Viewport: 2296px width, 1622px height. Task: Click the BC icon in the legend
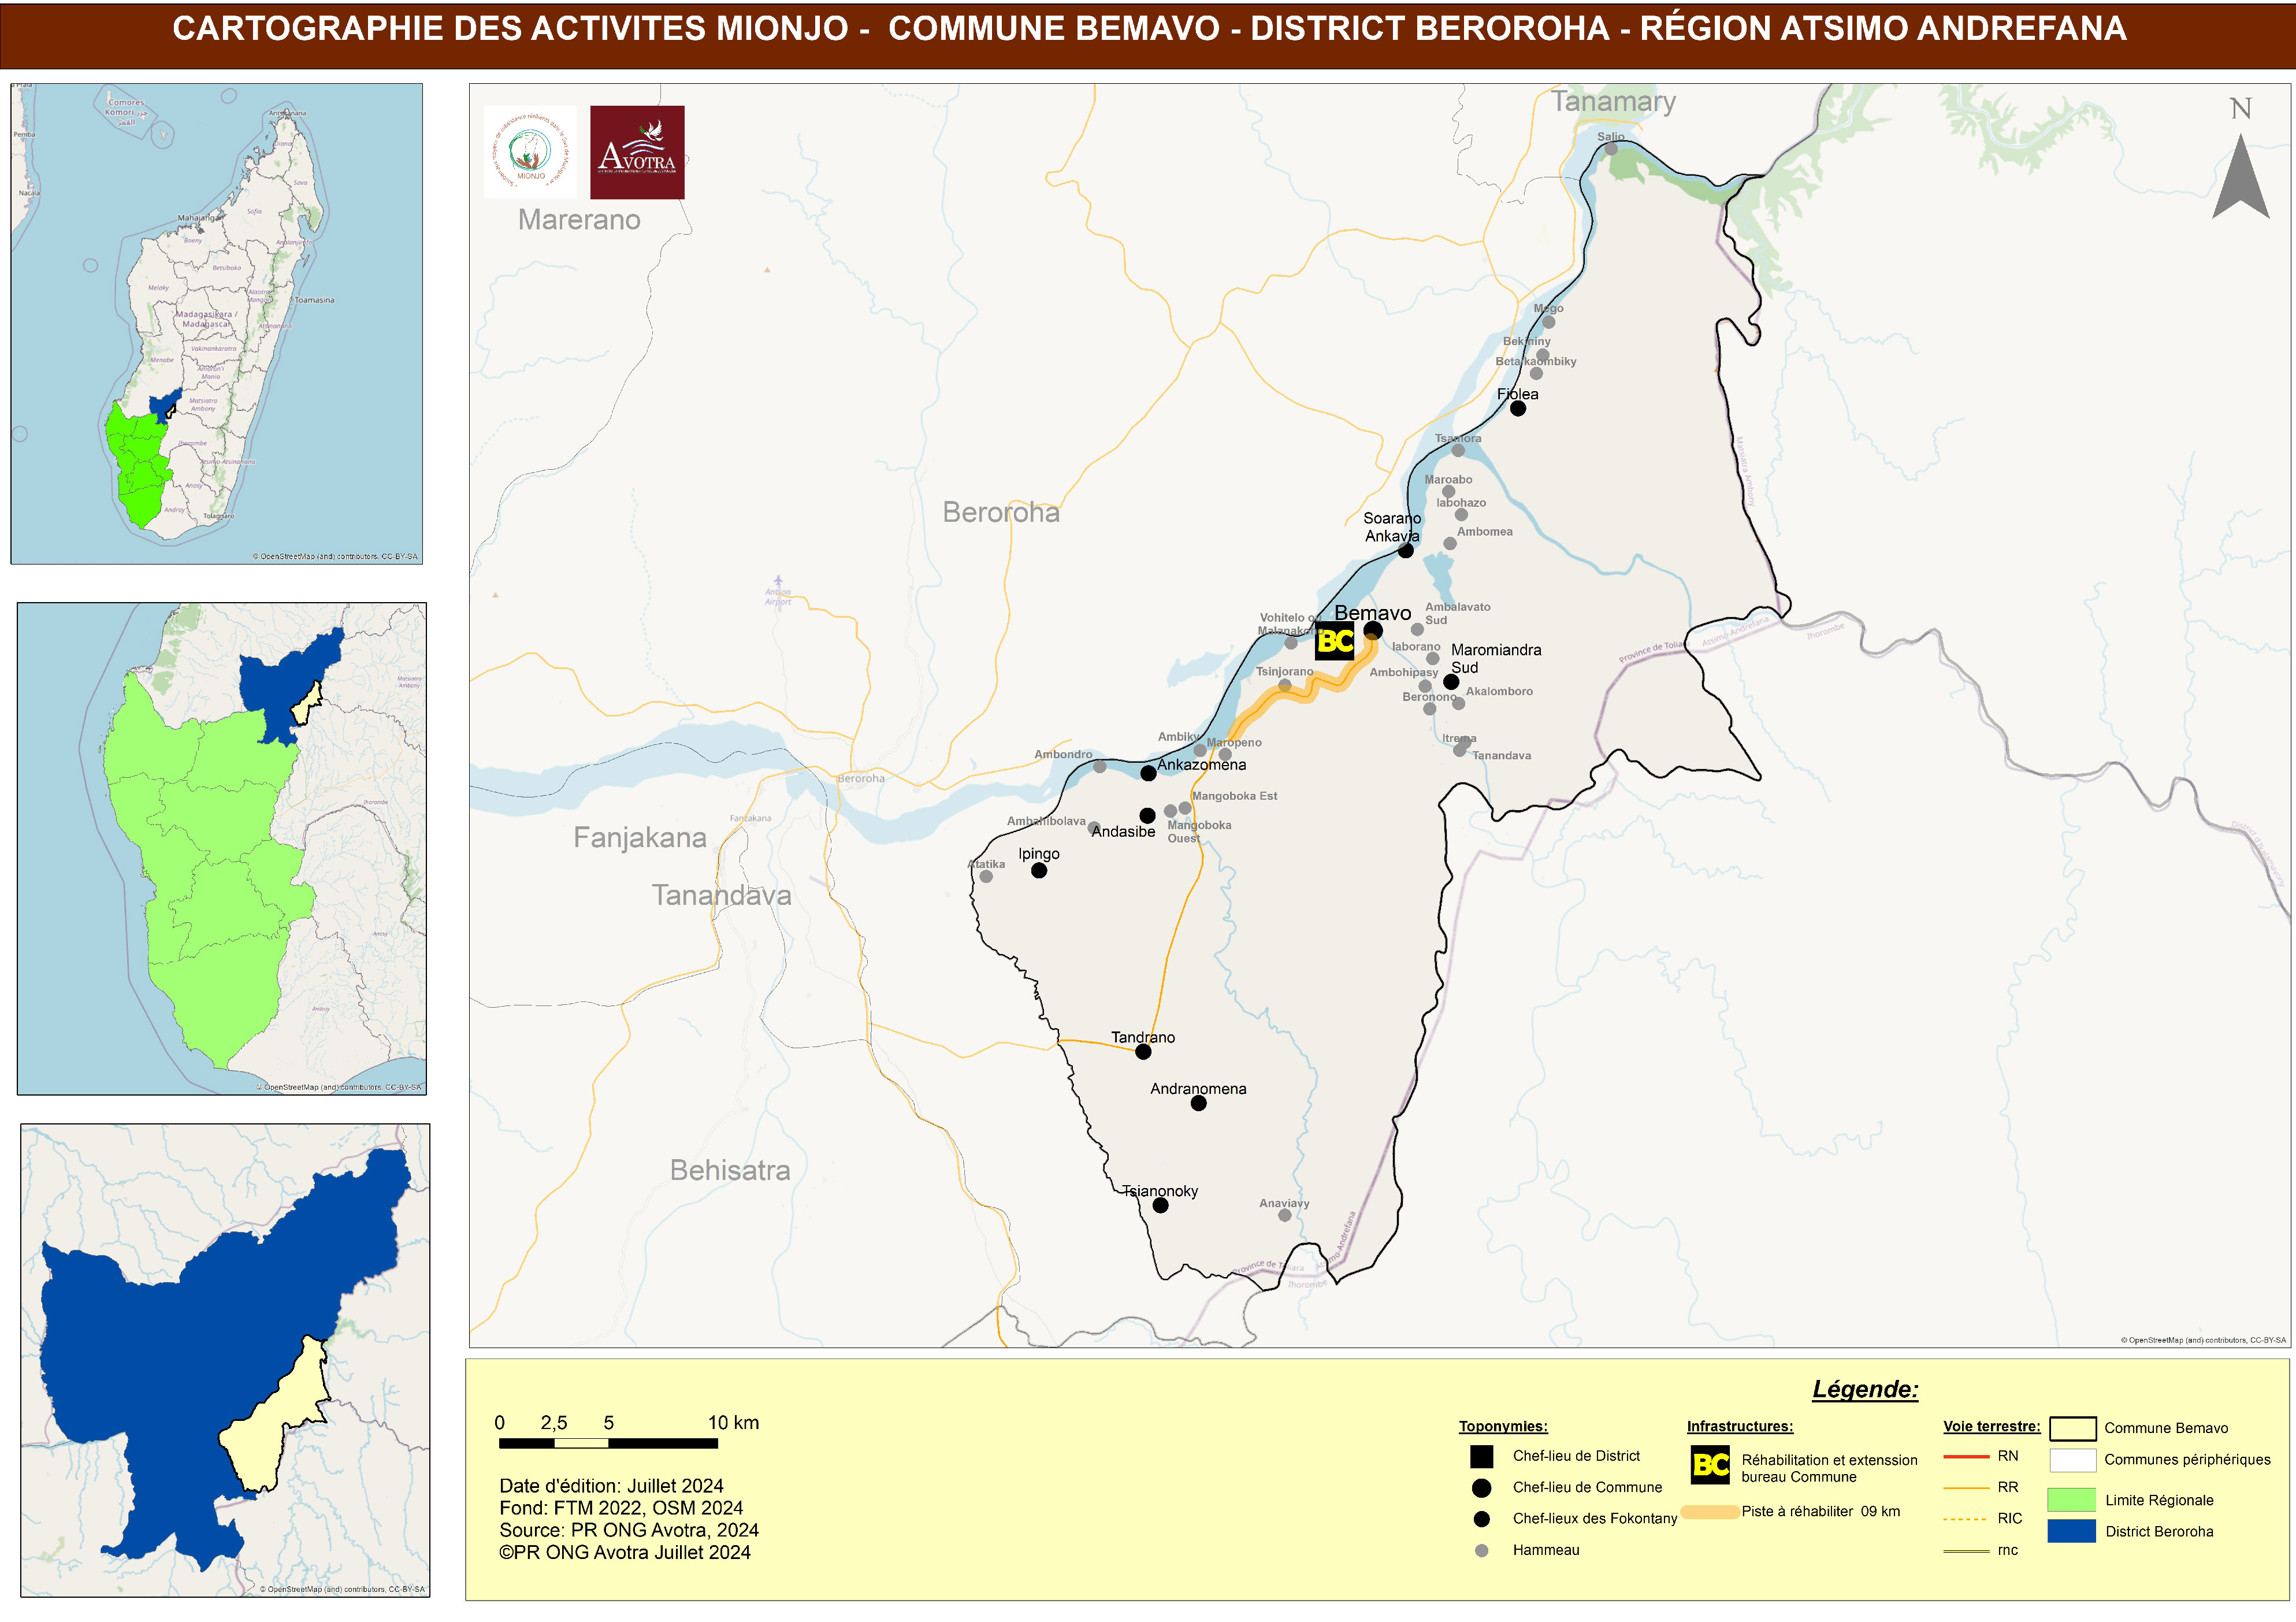pyautogui.click(x=1710, y=1465)
